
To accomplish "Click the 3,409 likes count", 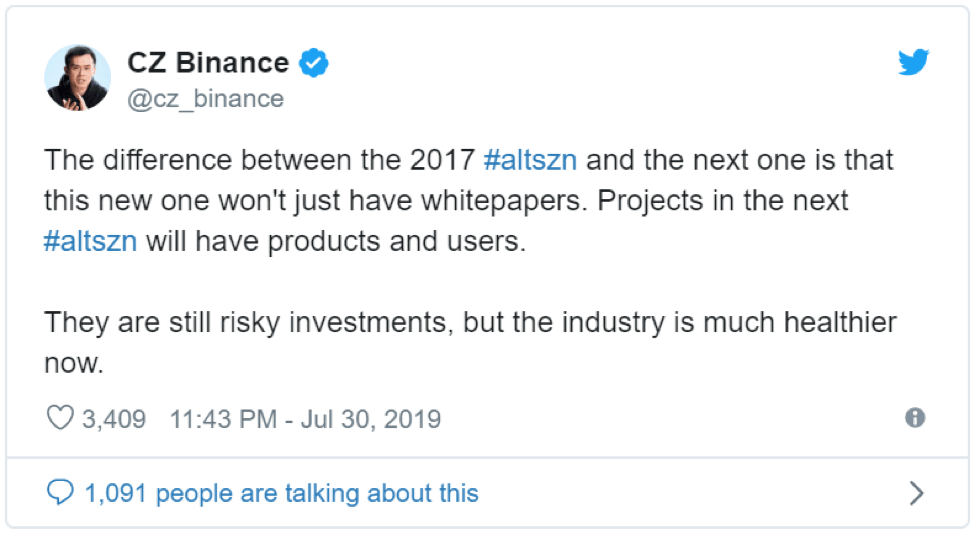I will [114, 419].
